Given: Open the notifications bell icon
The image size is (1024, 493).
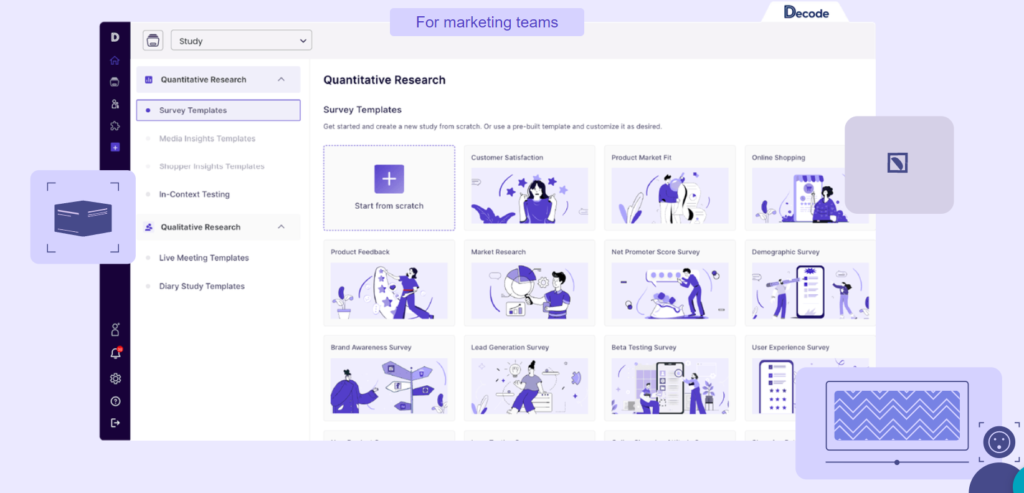Looking at the screenshot, I should point(116,354).
